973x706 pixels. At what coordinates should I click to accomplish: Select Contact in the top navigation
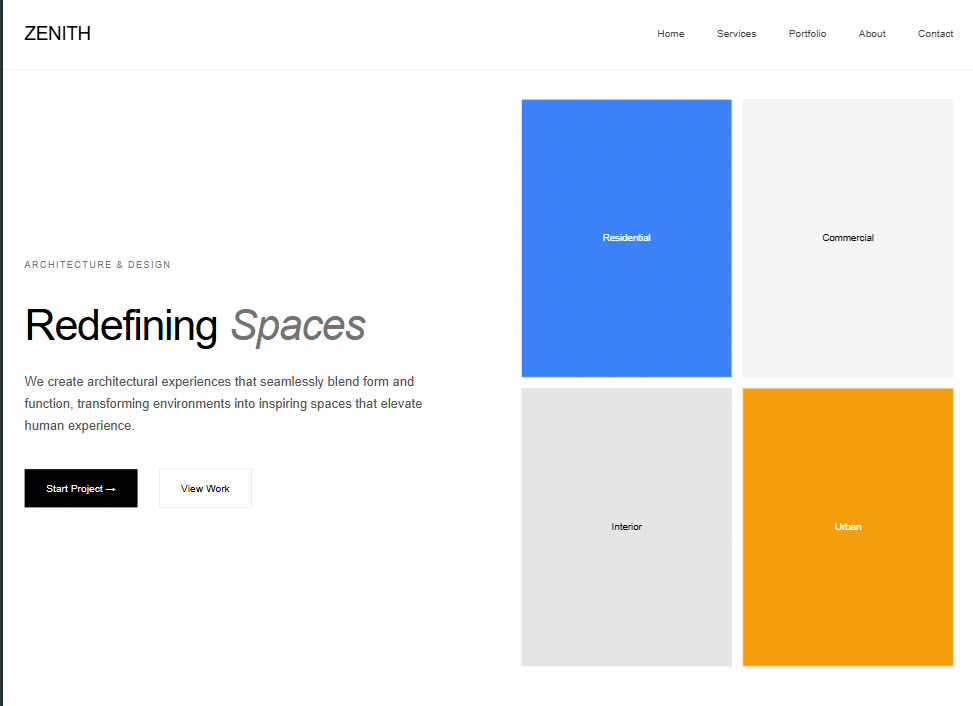point(935,34)
